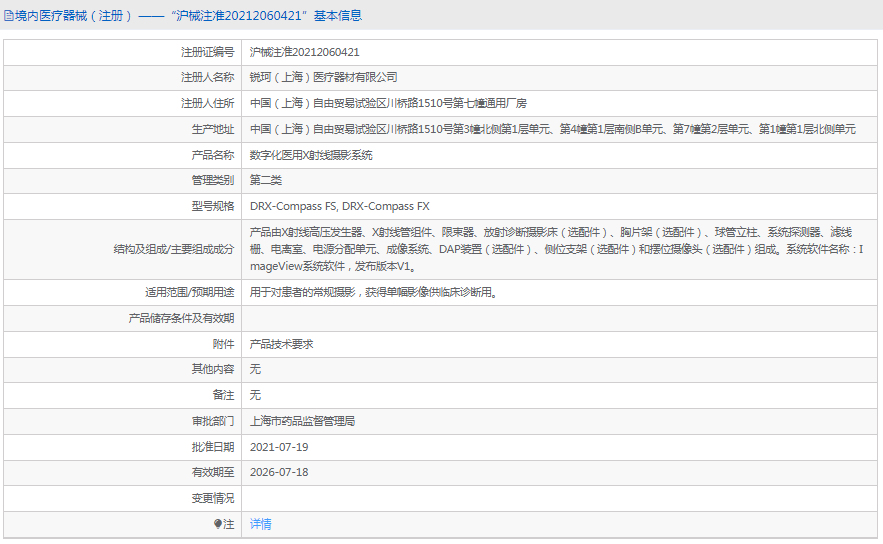Select the registrant address ending 第七幢通用厂房
Screen dimensions: 883x544
coord(389,104)
